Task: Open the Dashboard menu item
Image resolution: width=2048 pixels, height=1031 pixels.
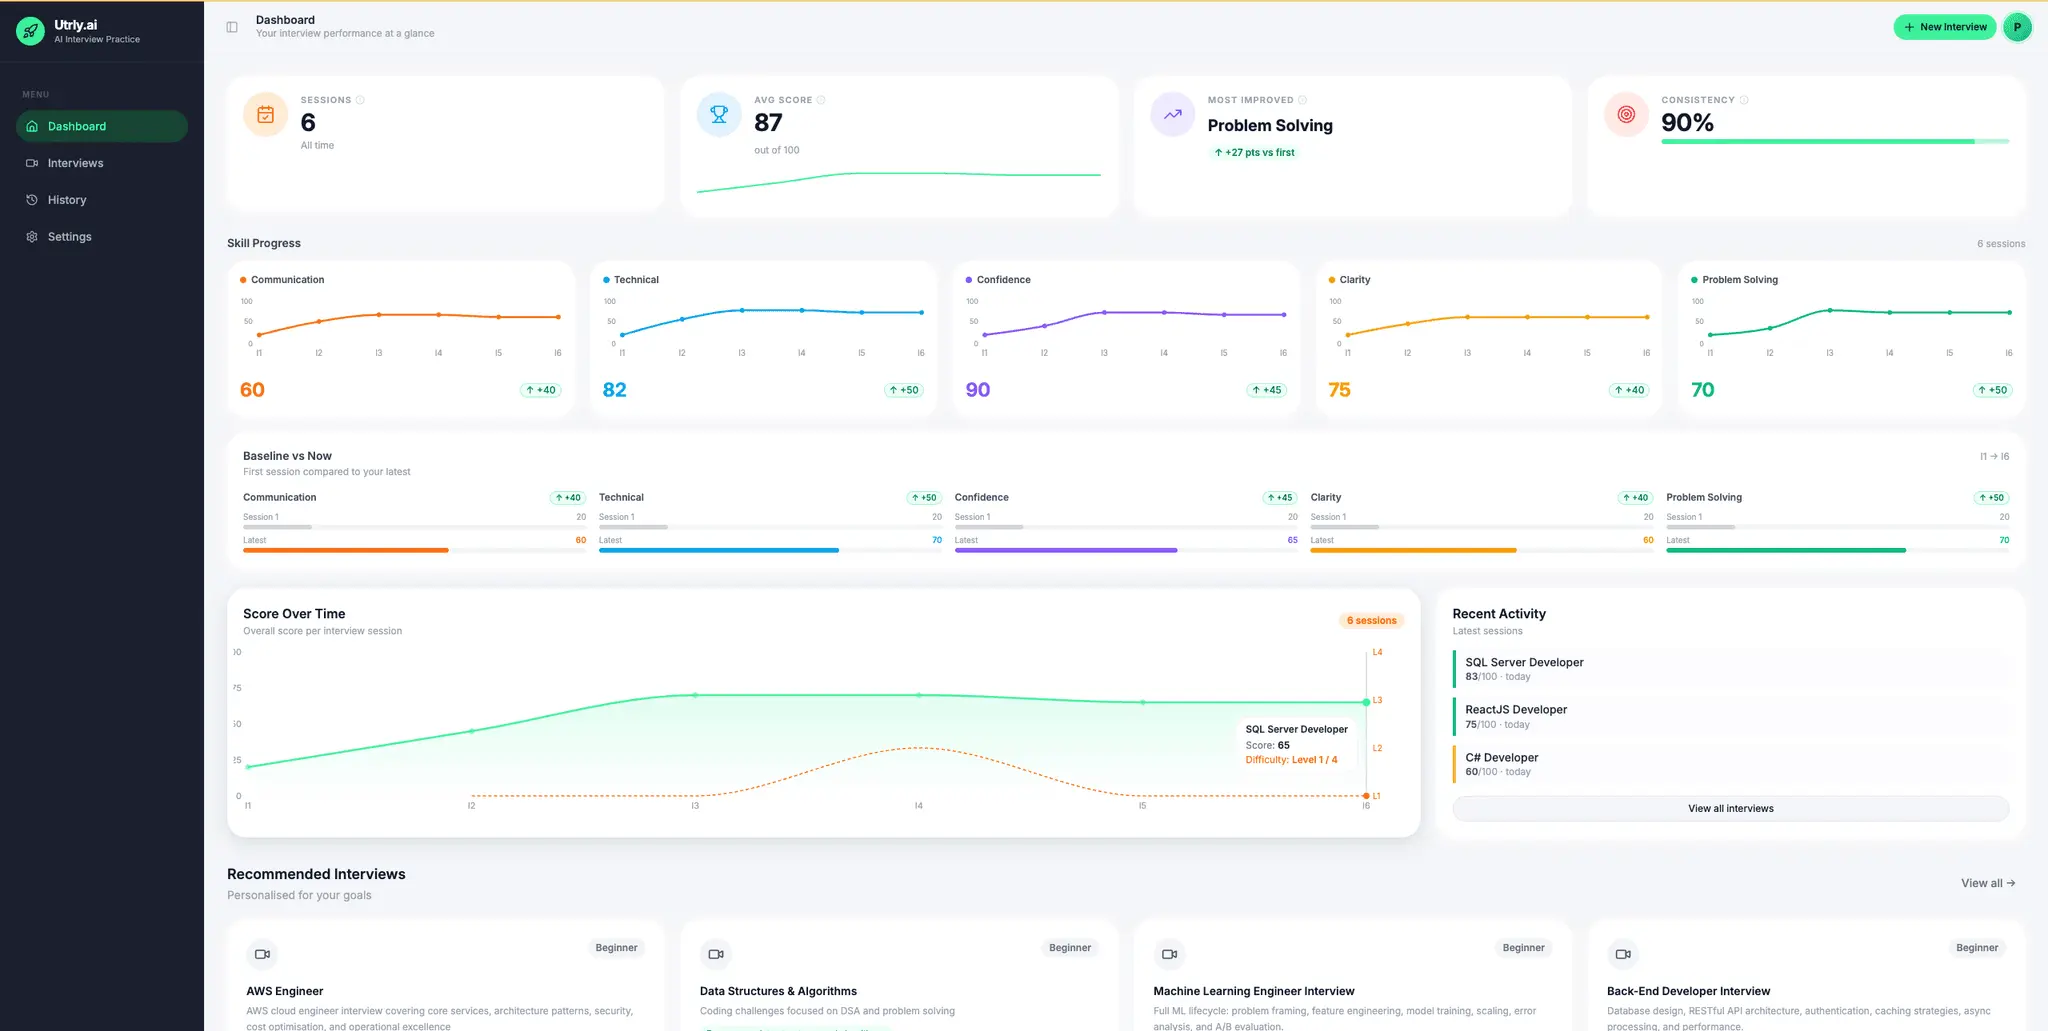Action: click(x=101, y=126)
